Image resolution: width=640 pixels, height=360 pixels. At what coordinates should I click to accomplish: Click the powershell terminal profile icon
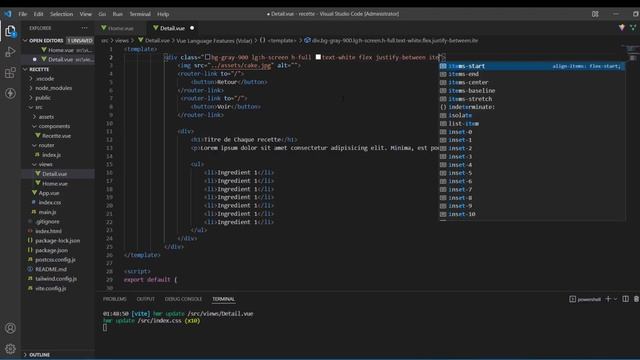coord(573,299)
